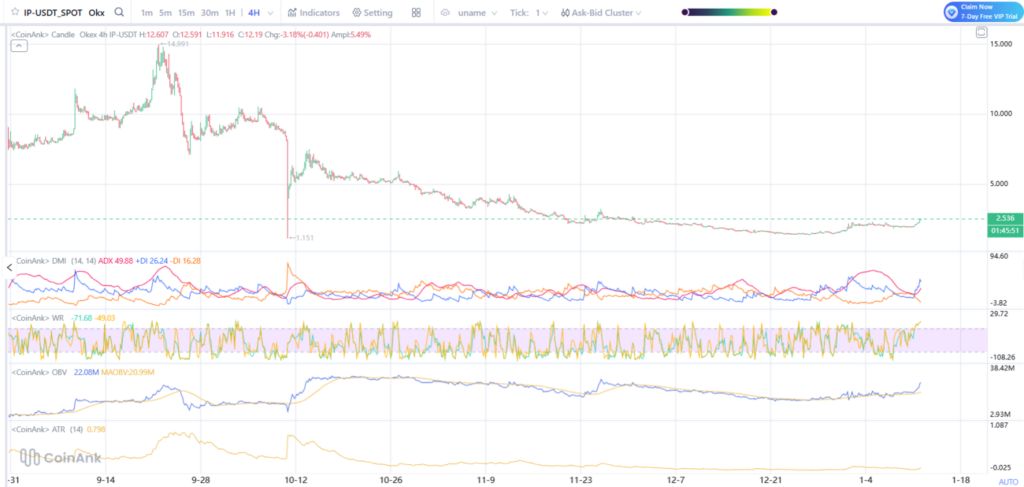Viewport: 1024px width, 487px height.
Task: Open the multi-chart grid layout icon
Action: pos(417,12)
